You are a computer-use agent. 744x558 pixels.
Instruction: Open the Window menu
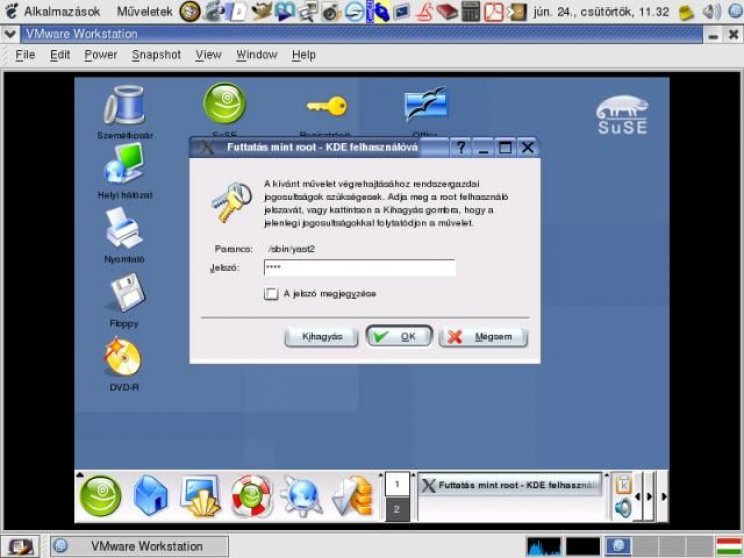pos(257,55)
